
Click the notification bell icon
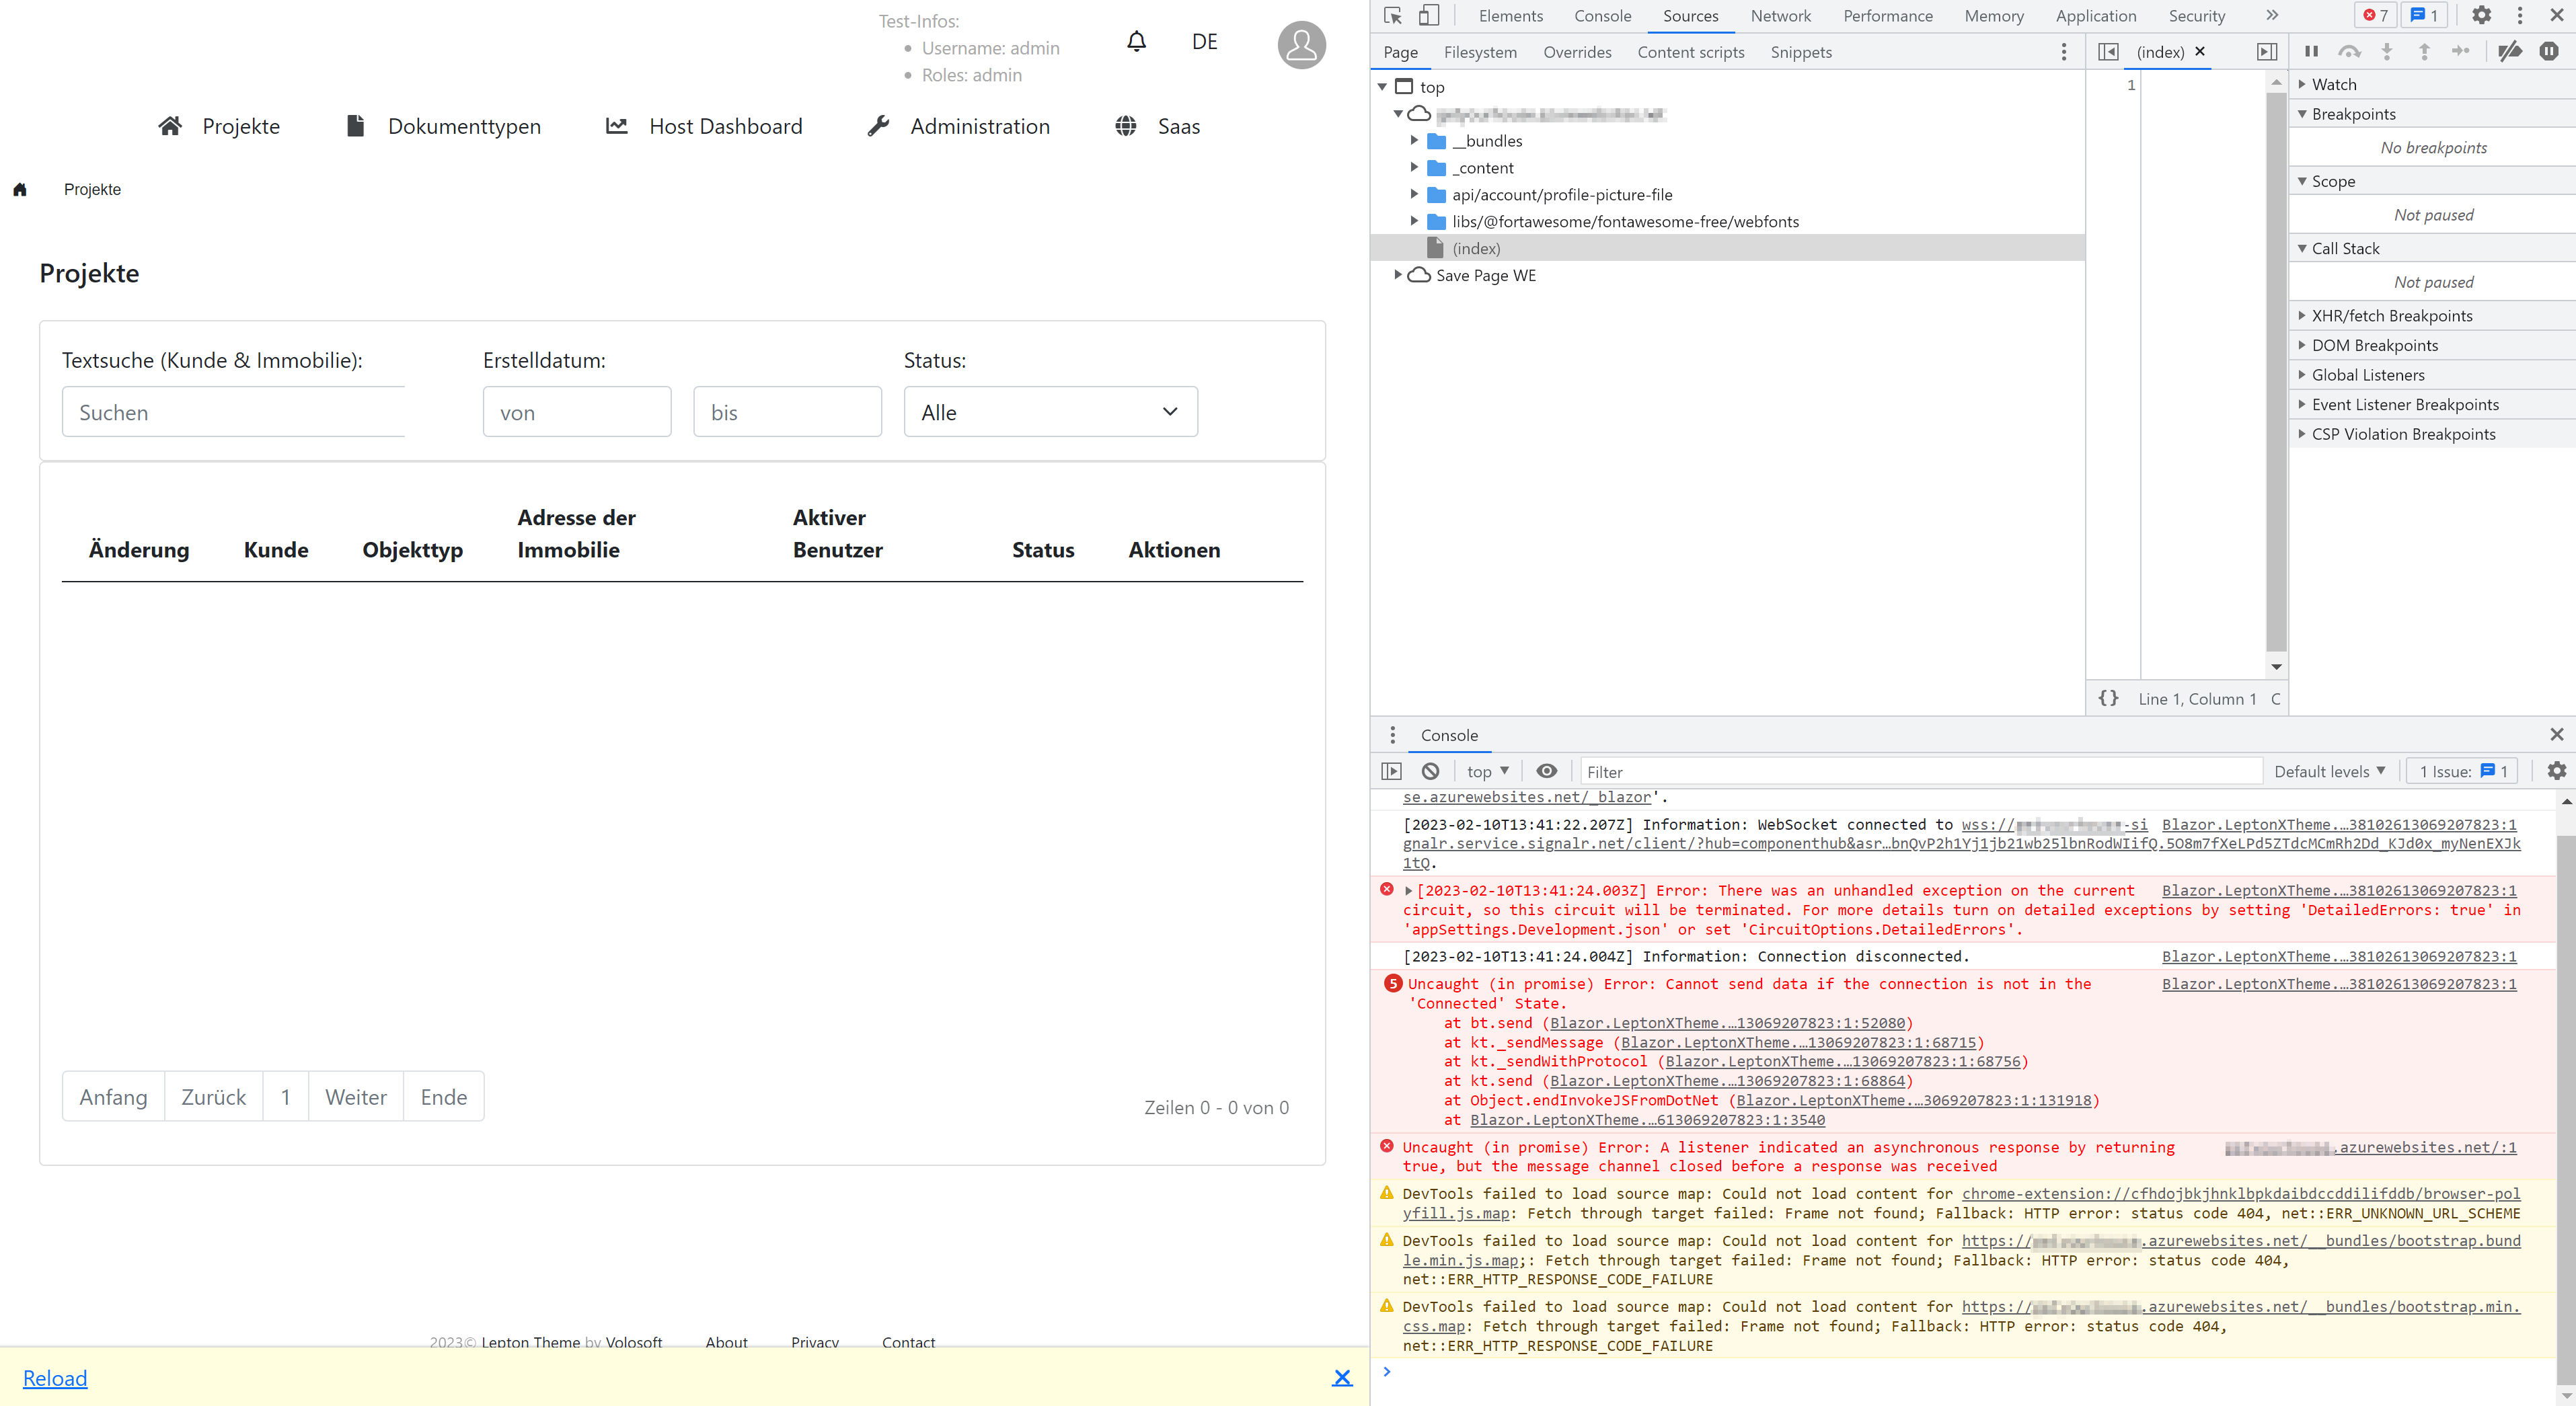coord(1136,41)
